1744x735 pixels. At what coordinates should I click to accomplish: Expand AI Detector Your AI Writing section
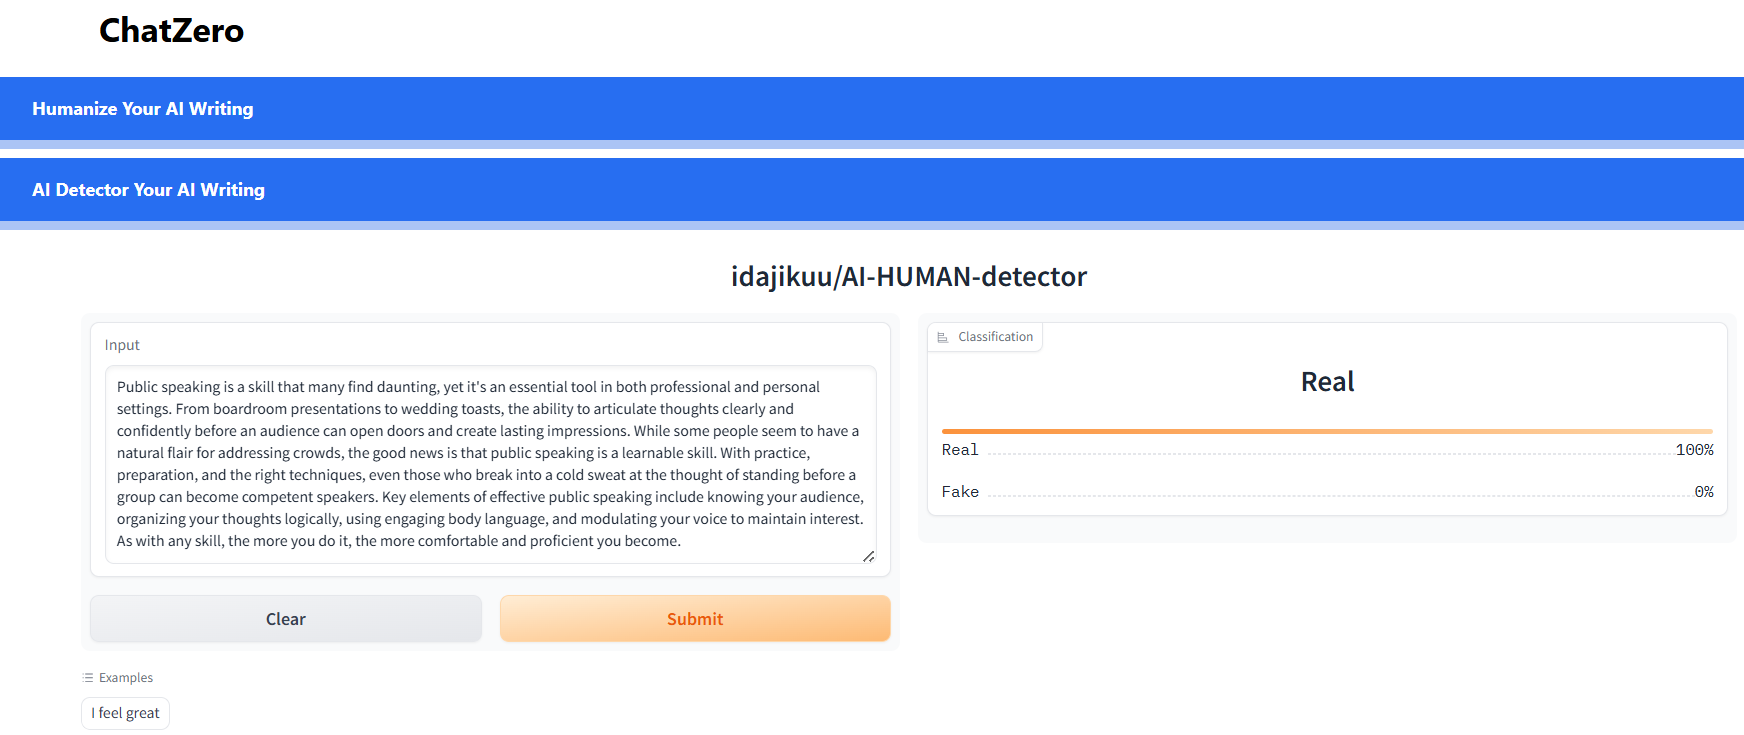coord(872,189)
